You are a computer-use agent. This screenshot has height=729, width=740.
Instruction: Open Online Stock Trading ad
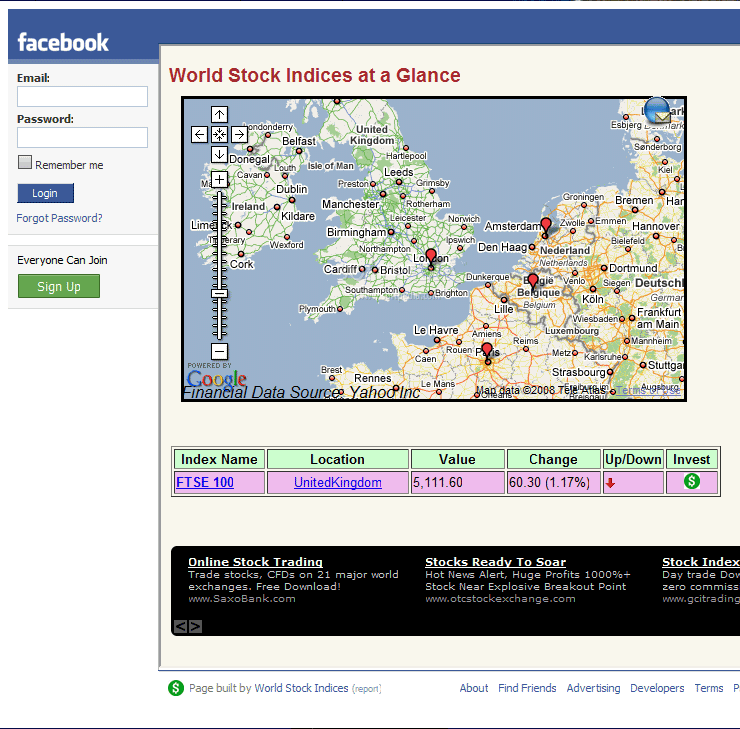tap(255, 561)
